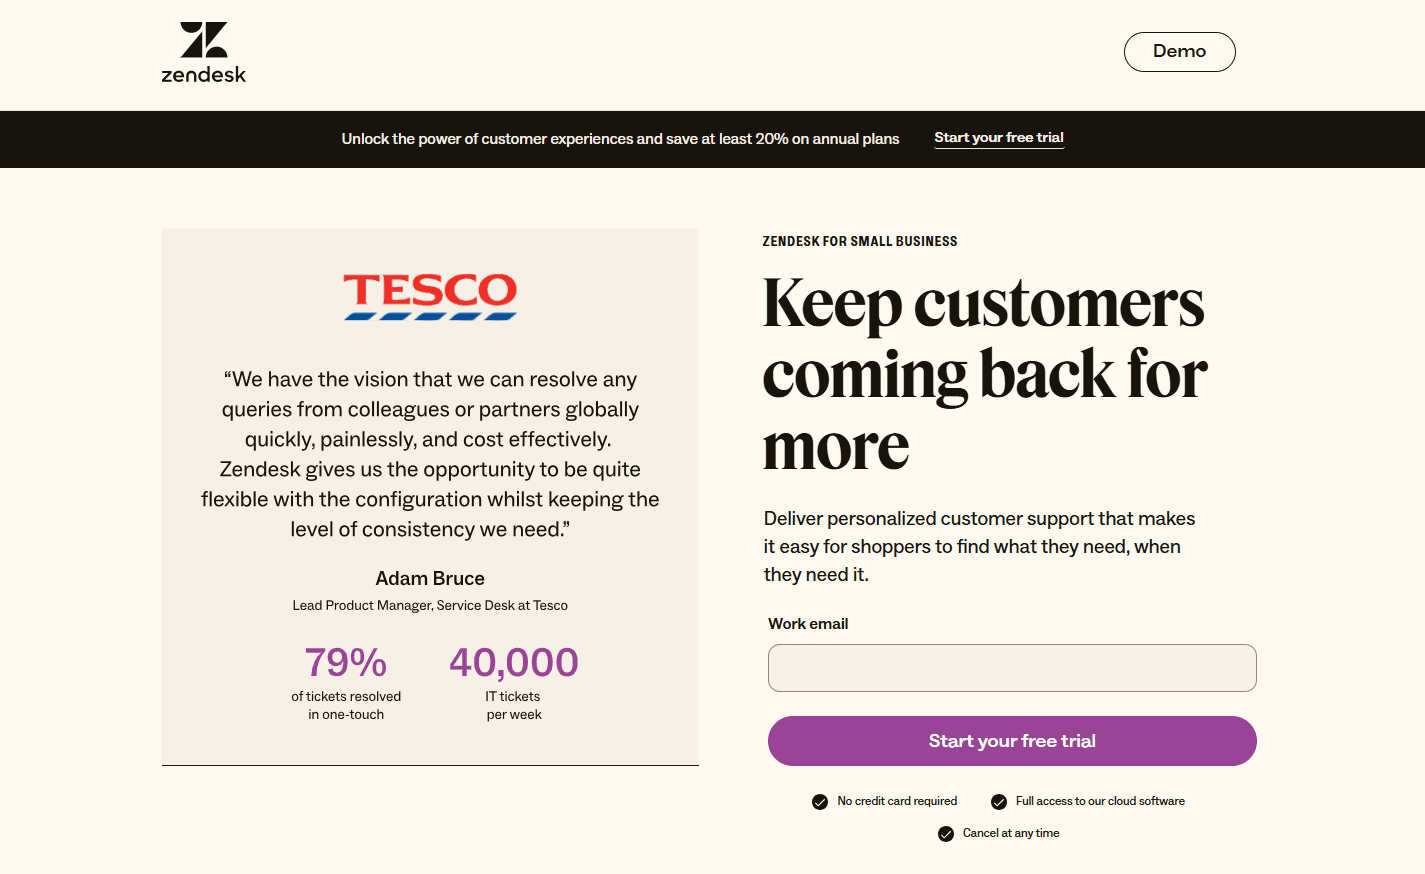Open the Demo page
The height and width of the screenshot is (874, 1425).
1179,51
